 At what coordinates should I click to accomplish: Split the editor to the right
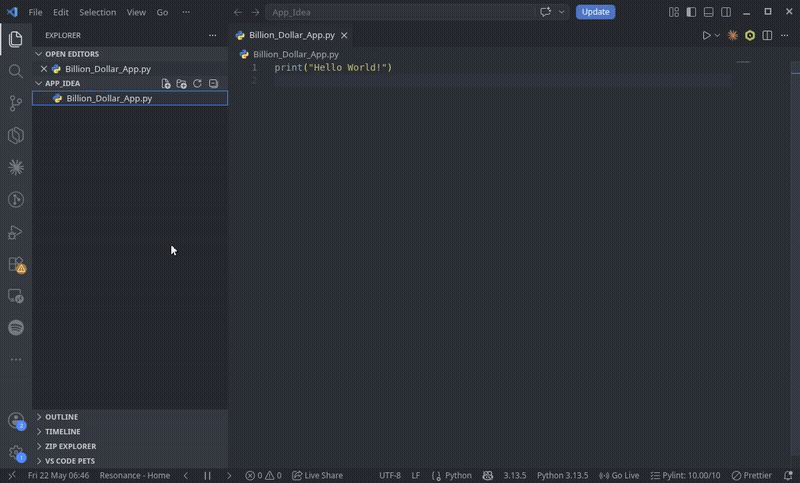[767, 35]
